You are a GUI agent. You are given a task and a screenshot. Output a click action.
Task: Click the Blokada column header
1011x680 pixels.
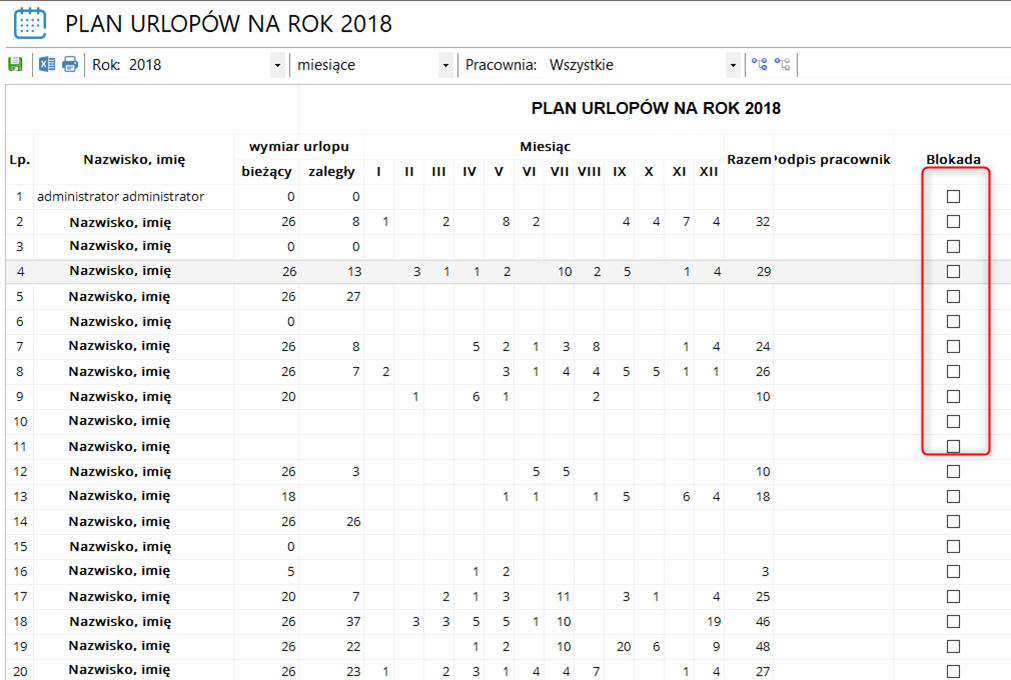point(953,159)
